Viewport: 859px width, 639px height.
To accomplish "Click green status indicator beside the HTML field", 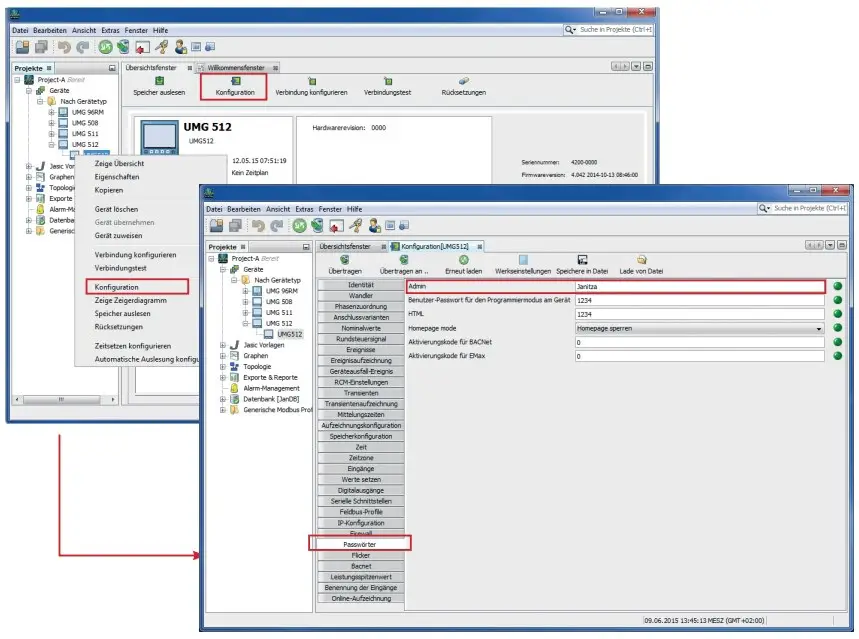I will [x=838, y=314].
